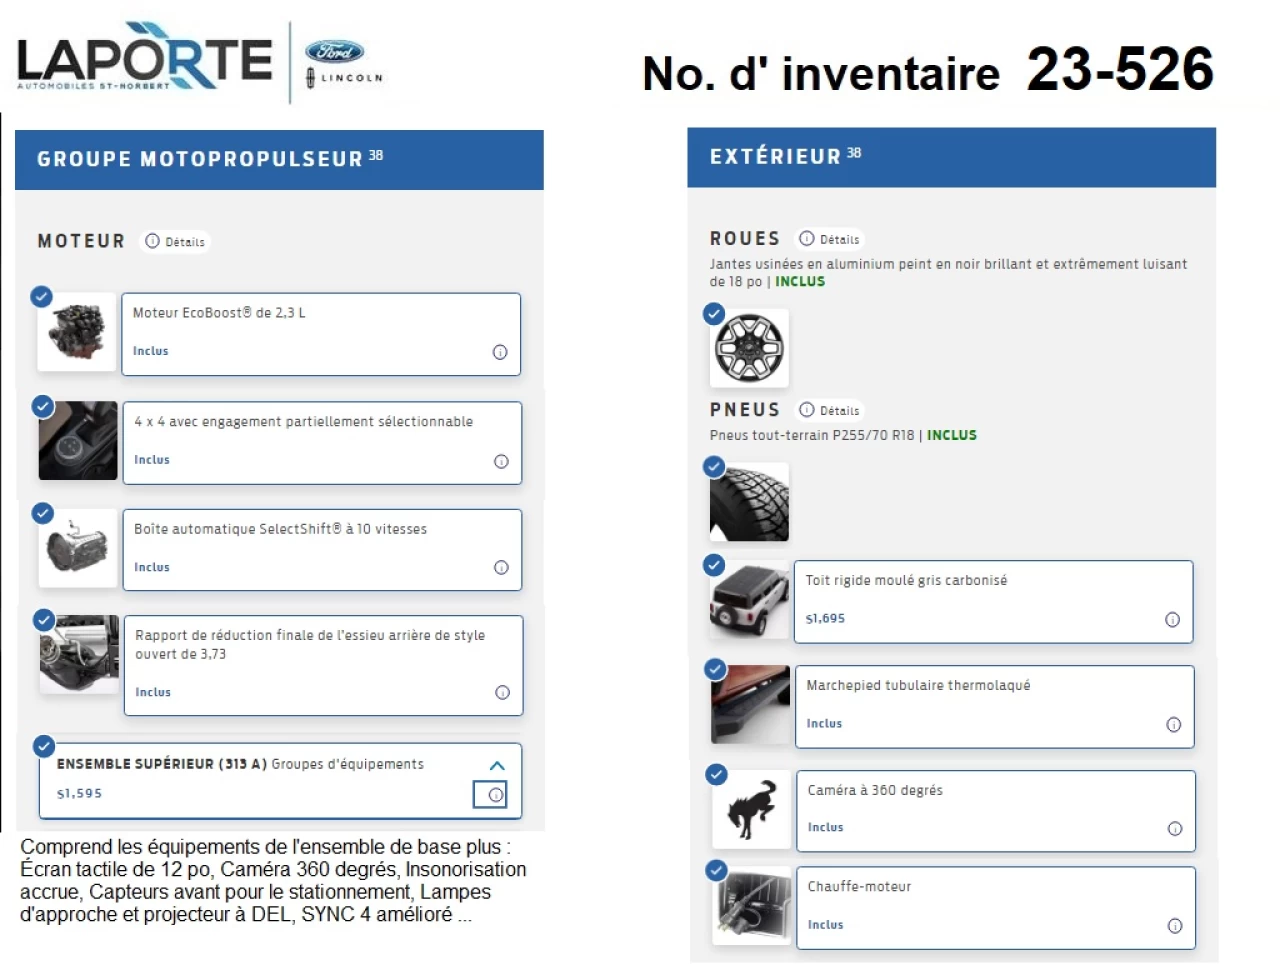Open Détails next to Pneus heading
Image resolution: width=1280 pixels, height=970 pixels.
830,411
